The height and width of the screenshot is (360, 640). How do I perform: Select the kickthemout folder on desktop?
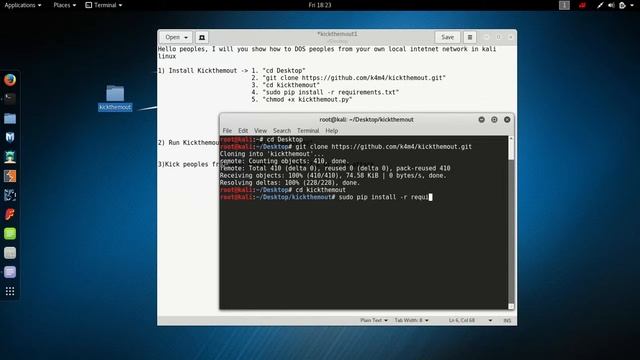[115, 97]
